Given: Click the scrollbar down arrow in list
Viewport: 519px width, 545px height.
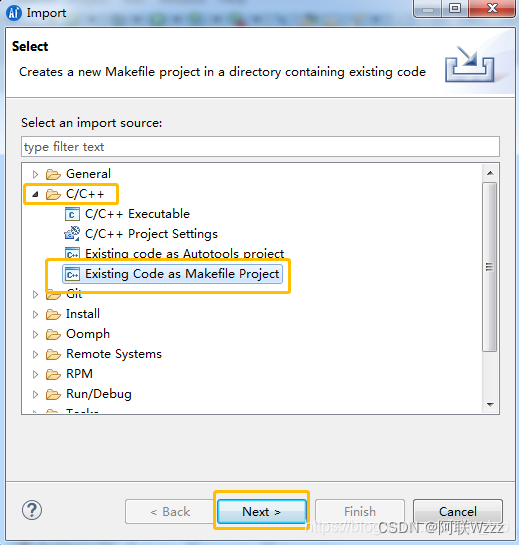Looking at the screenshot, I should 490,405.
